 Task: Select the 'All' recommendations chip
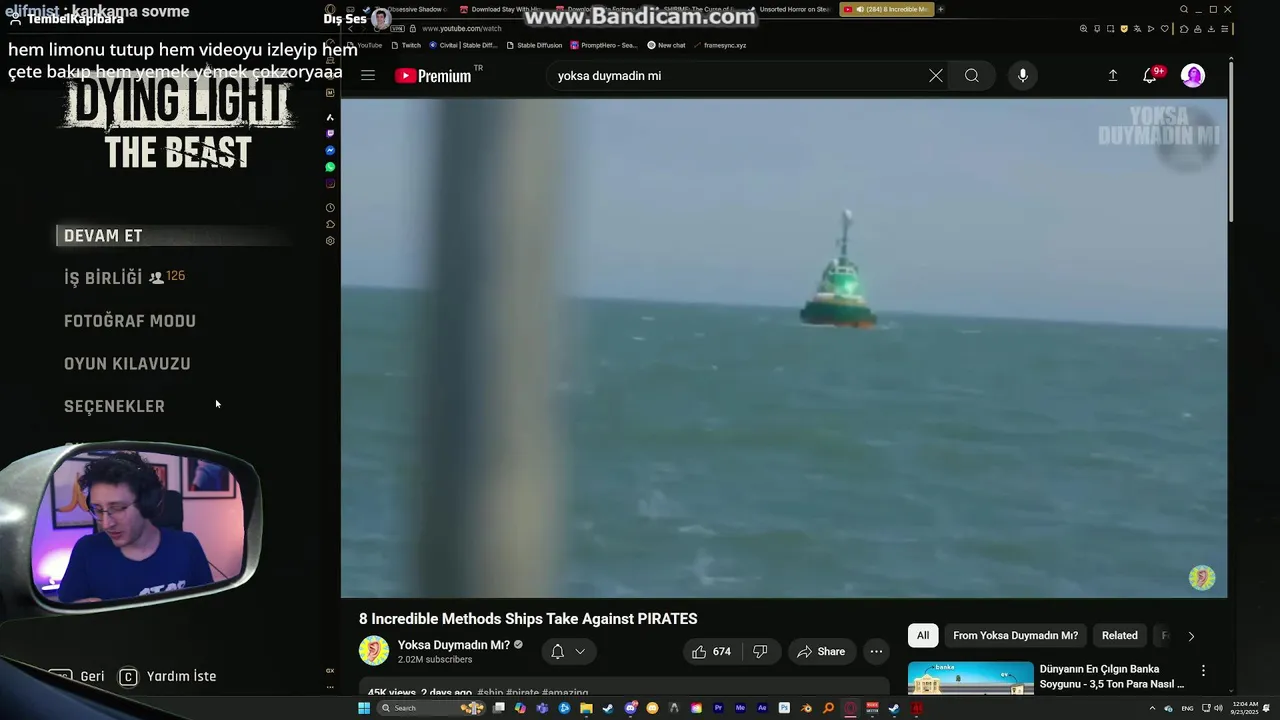(x=923, y=635)
